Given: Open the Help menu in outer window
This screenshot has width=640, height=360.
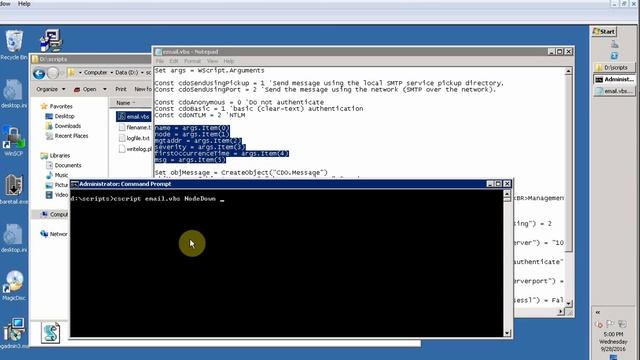Looking at the screenshot, I should click(24, 4).
